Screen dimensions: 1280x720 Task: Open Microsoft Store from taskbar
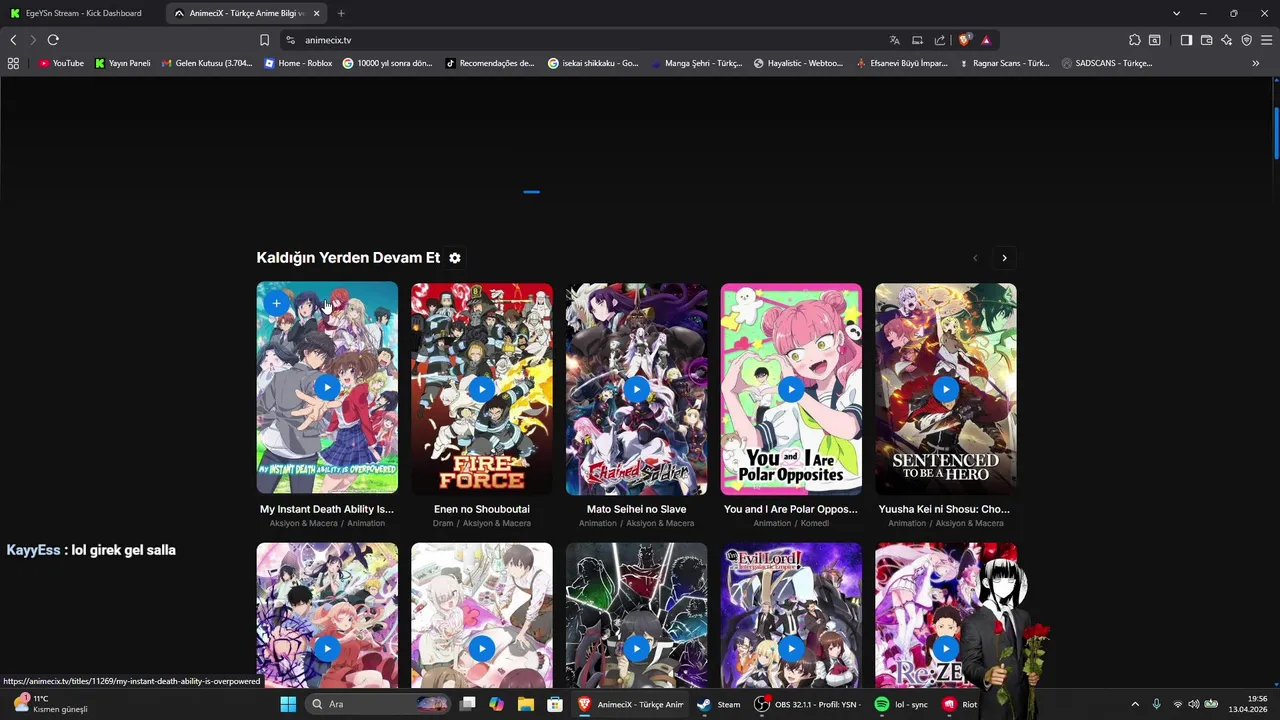[555, 704]
